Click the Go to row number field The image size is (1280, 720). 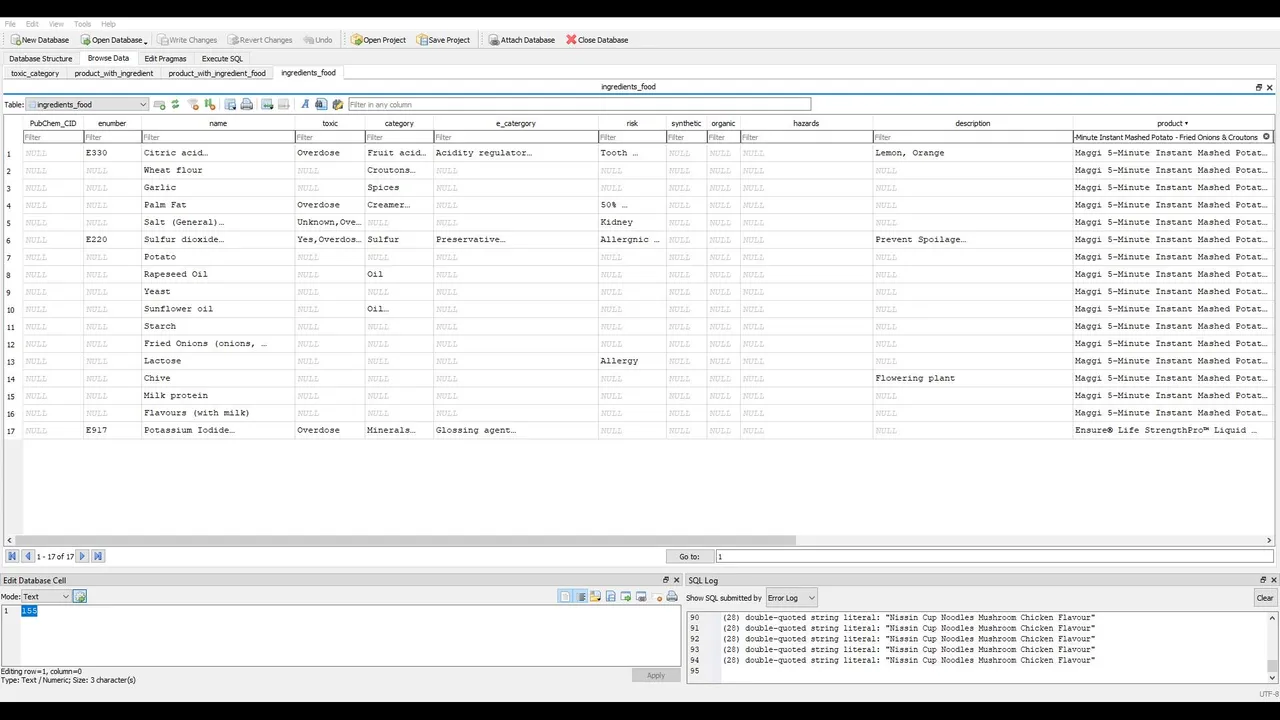click(994, 556)
